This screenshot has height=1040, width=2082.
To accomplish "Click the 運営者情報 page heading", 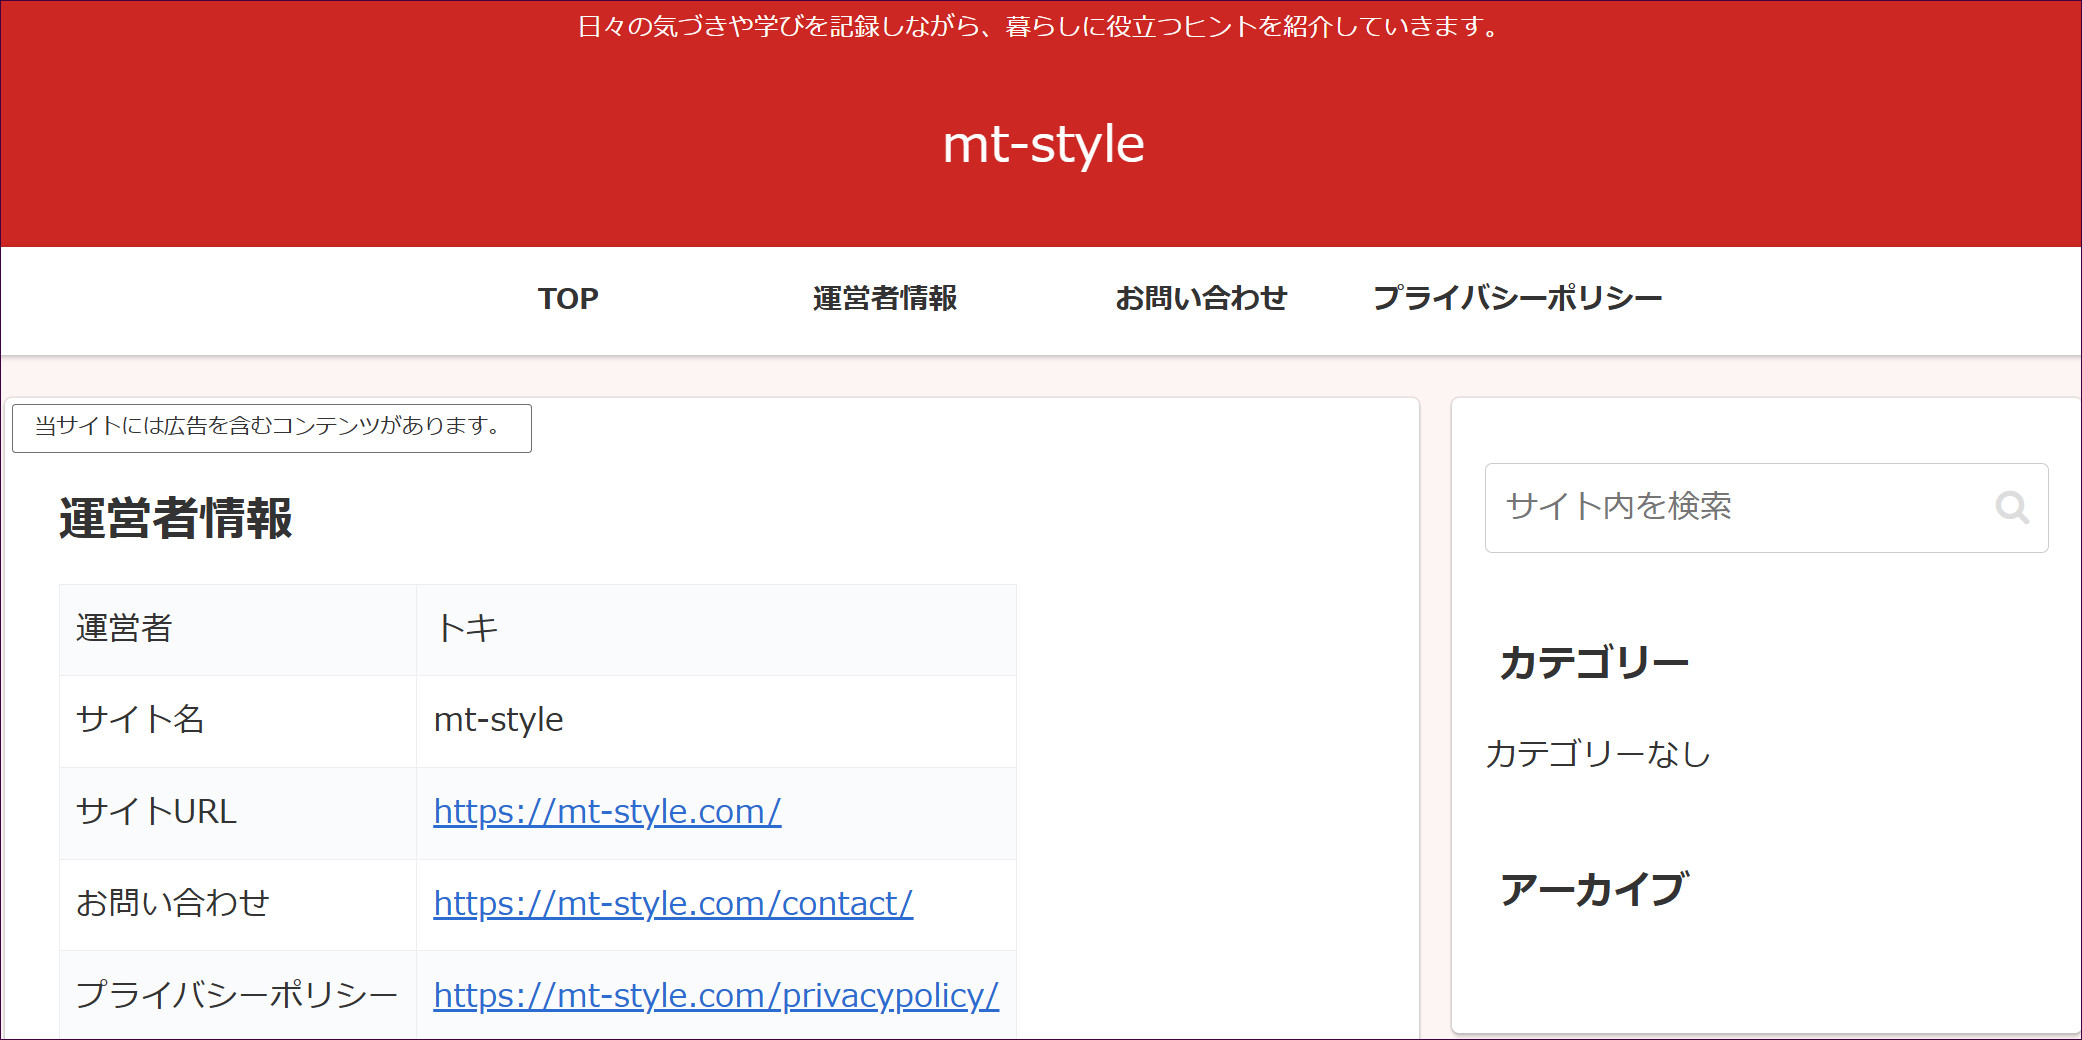I will tap(176, 519).
